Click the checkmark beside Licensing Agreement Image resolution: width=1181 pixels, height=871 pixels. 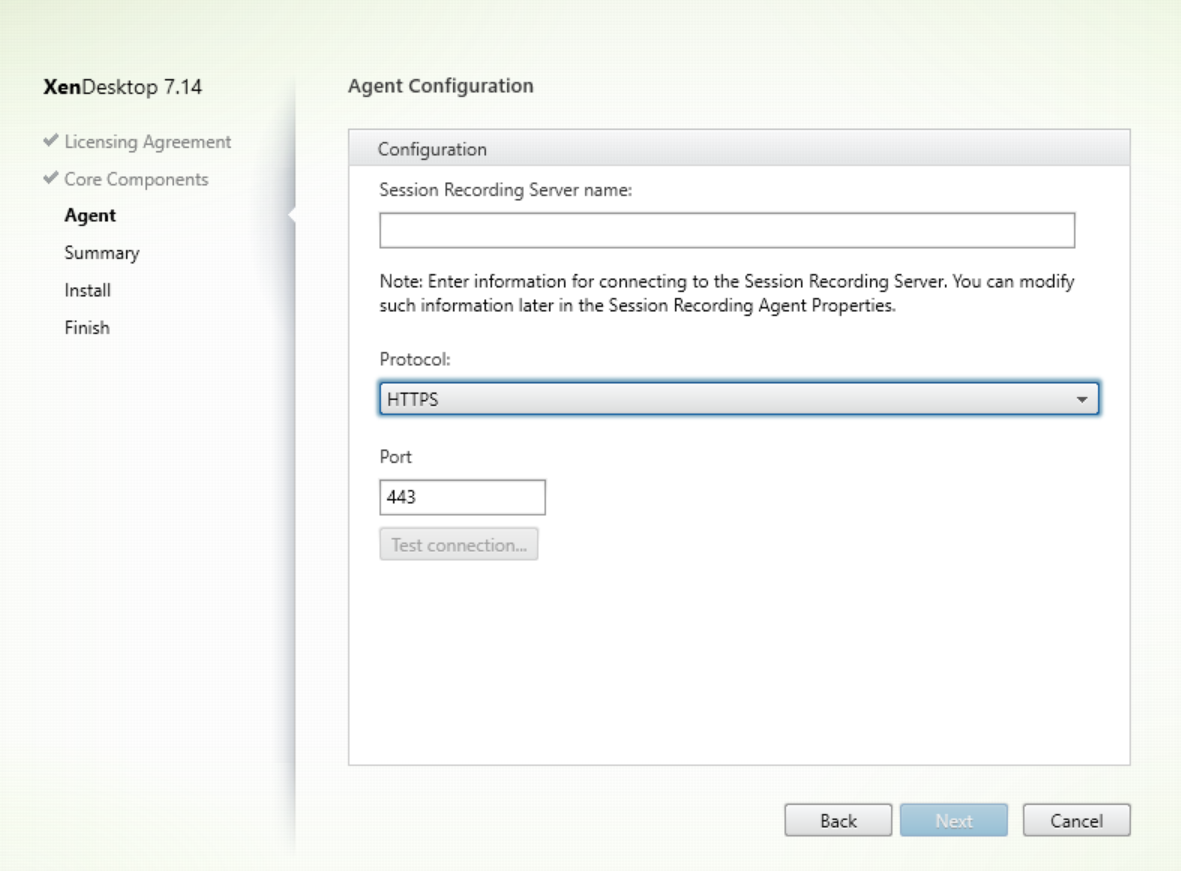coord(52,142)
